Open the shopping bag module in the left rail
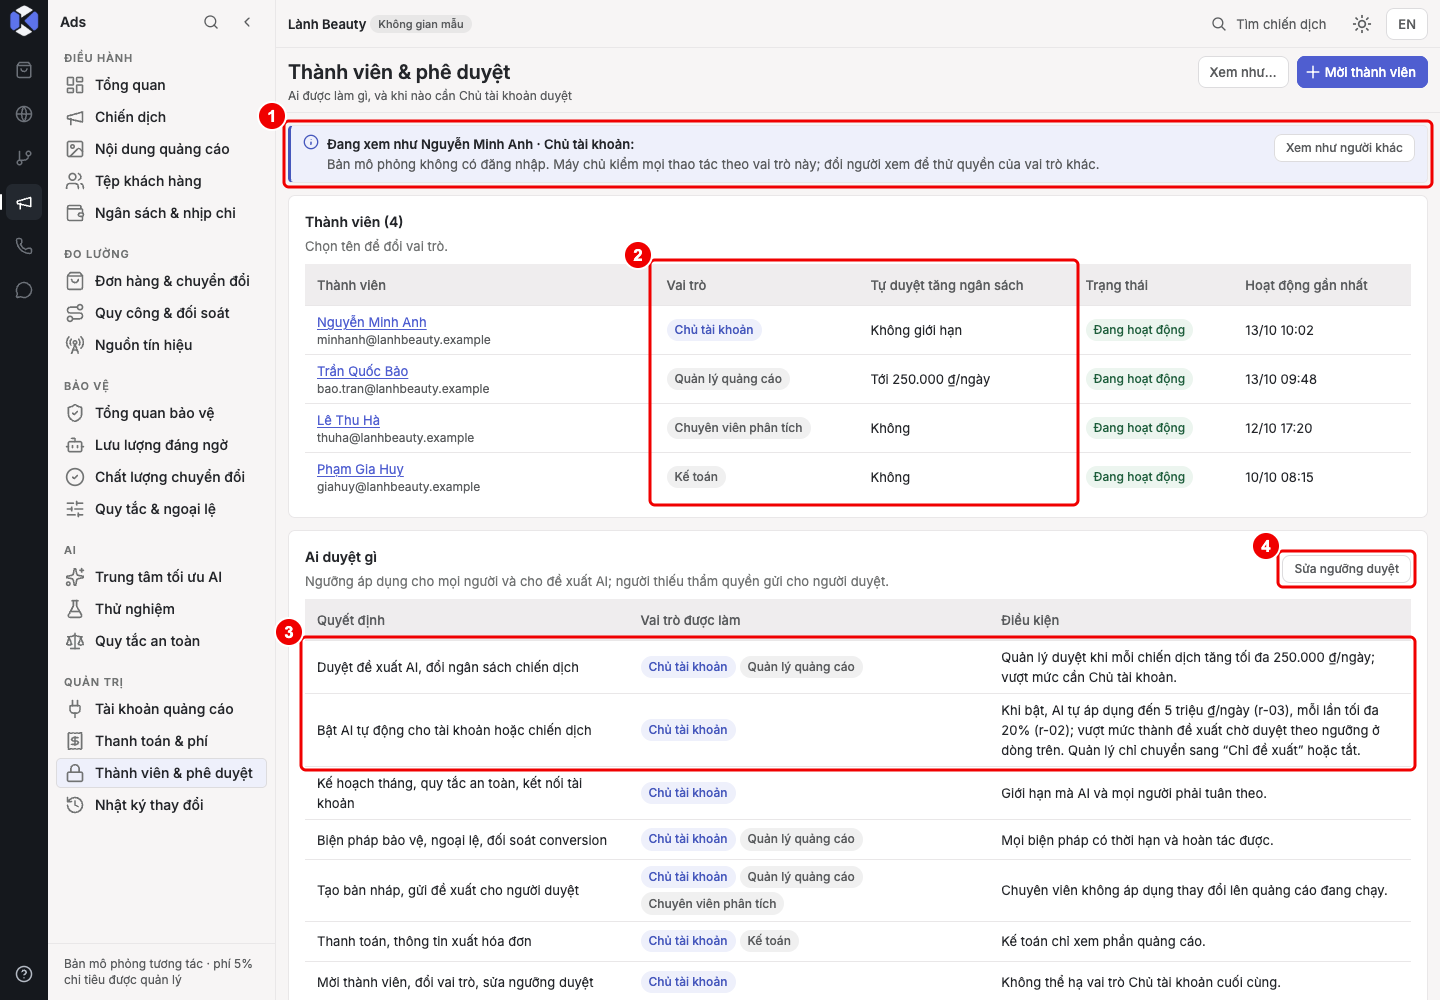The image size is (1440, 1000). click(x=24, y=70)
